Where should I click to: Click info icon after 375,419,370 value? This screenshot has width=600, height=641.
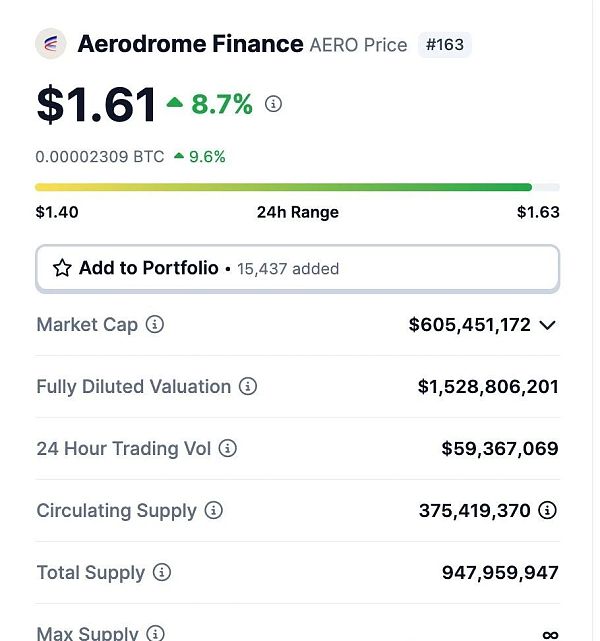tap(547, 511)
